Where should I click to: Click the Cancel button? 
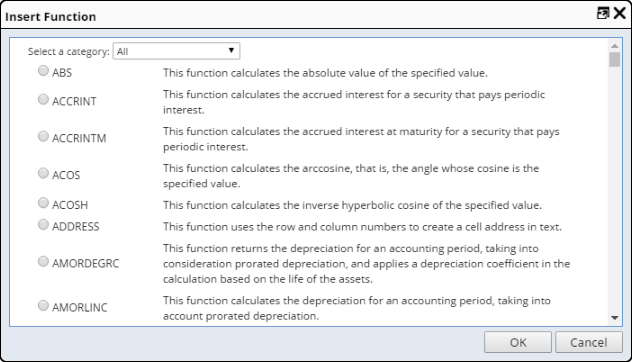(x=588, y=342)
